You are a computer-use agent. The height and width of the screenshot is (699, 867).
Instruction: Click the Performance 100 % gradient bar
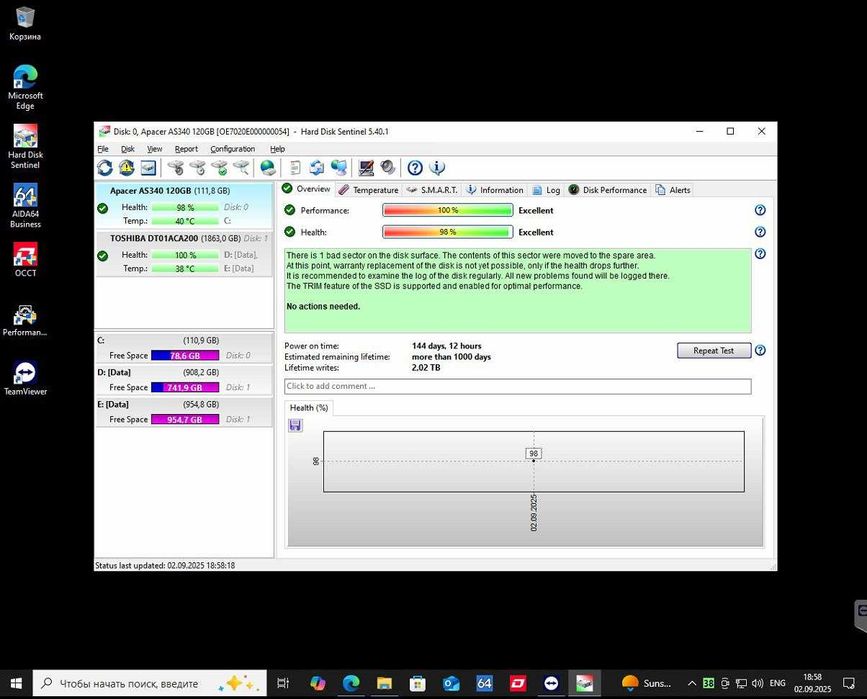448,210
